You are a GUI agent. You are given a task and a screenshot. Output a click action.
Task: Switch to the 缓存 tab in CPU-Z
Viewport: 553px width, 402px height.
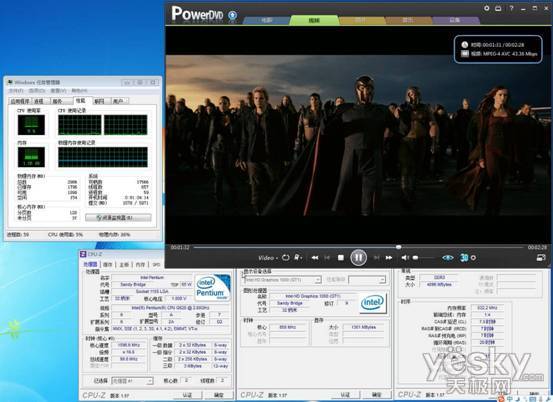[108, 264]
